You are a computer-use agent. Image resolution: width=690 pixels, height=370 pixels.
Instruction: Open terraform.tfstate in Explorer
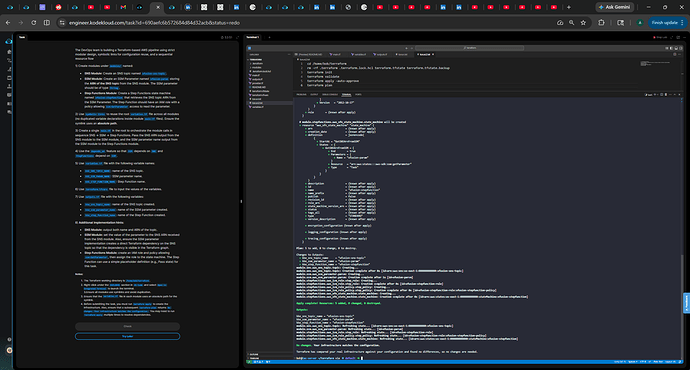(x=260, y=91)
